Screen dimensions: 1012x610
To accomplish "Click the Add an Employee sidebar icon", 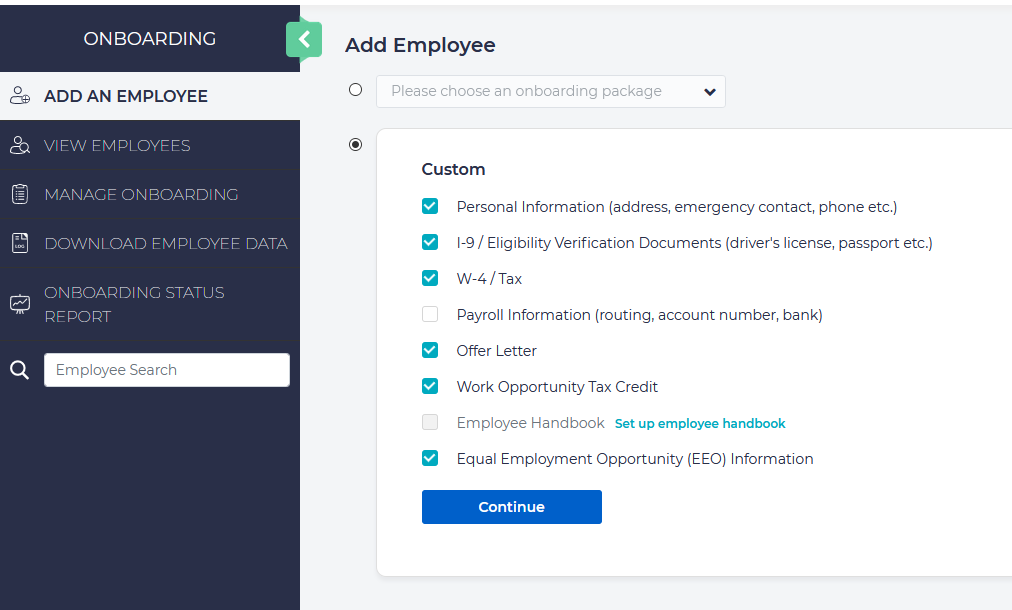I will 19,96.
